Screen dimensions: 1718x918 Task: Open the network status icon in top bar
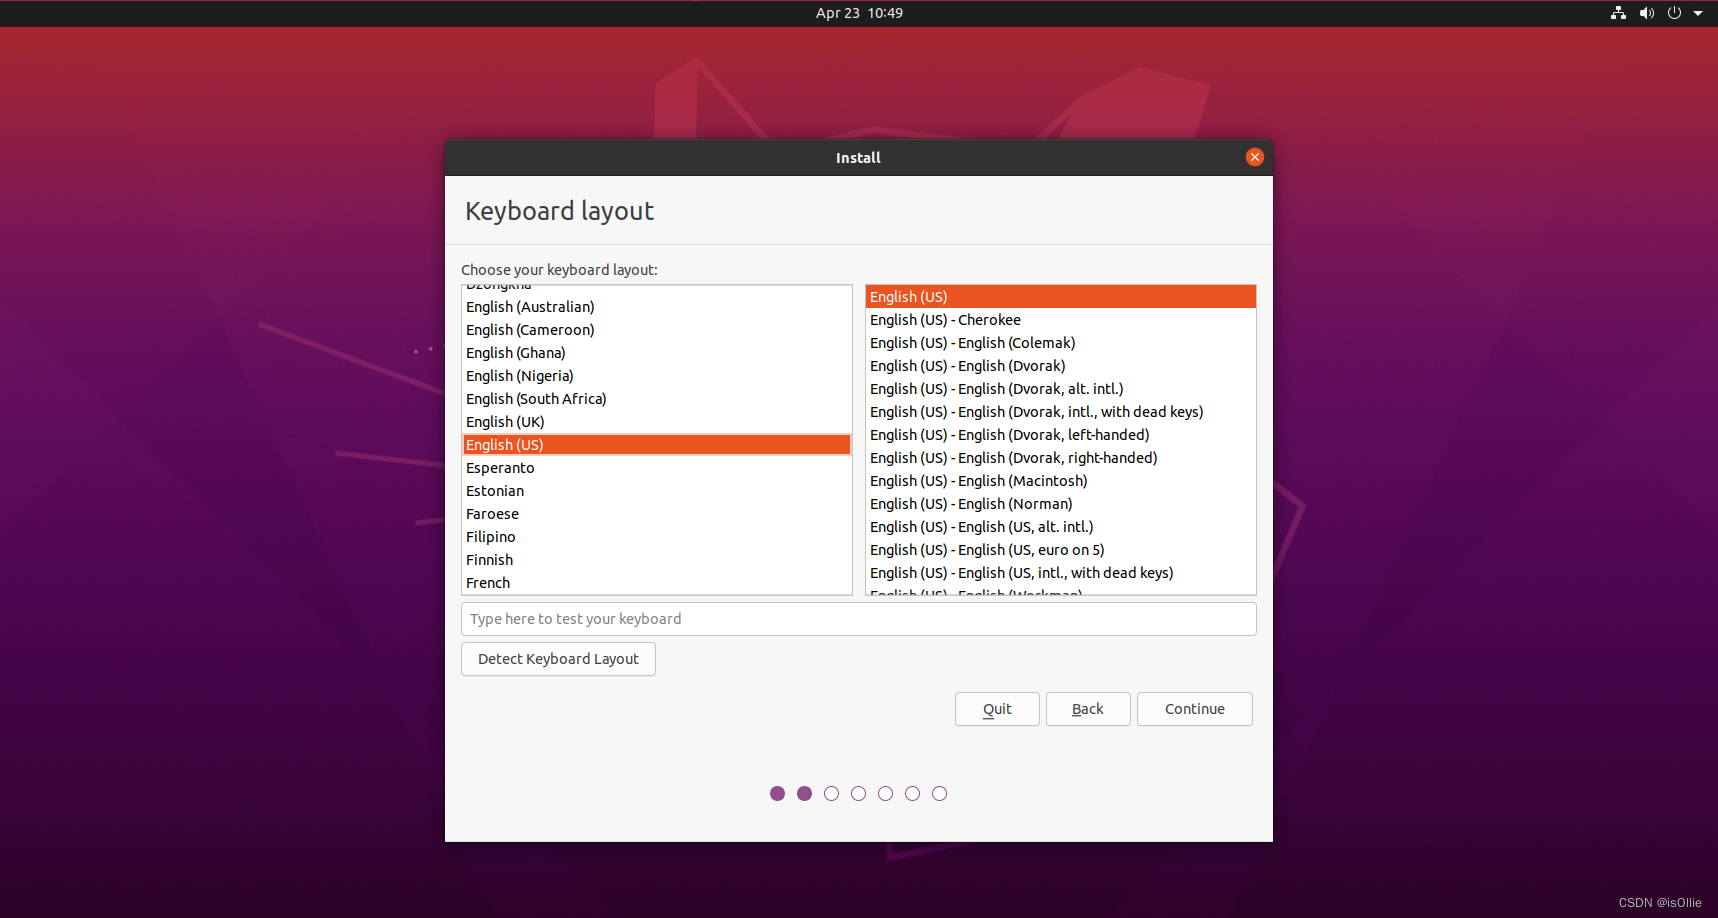[1618, 13]
